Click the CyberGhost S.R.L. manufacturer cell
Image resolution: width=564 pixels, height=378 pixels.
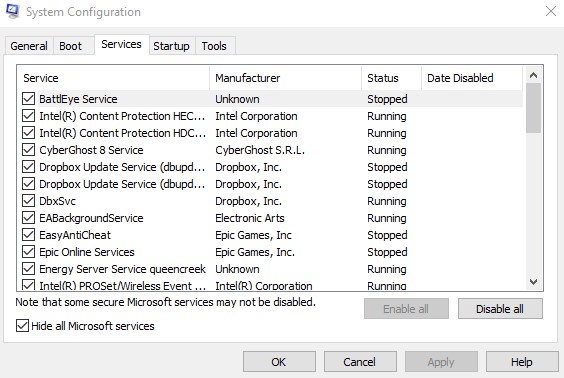pos(260,150)
